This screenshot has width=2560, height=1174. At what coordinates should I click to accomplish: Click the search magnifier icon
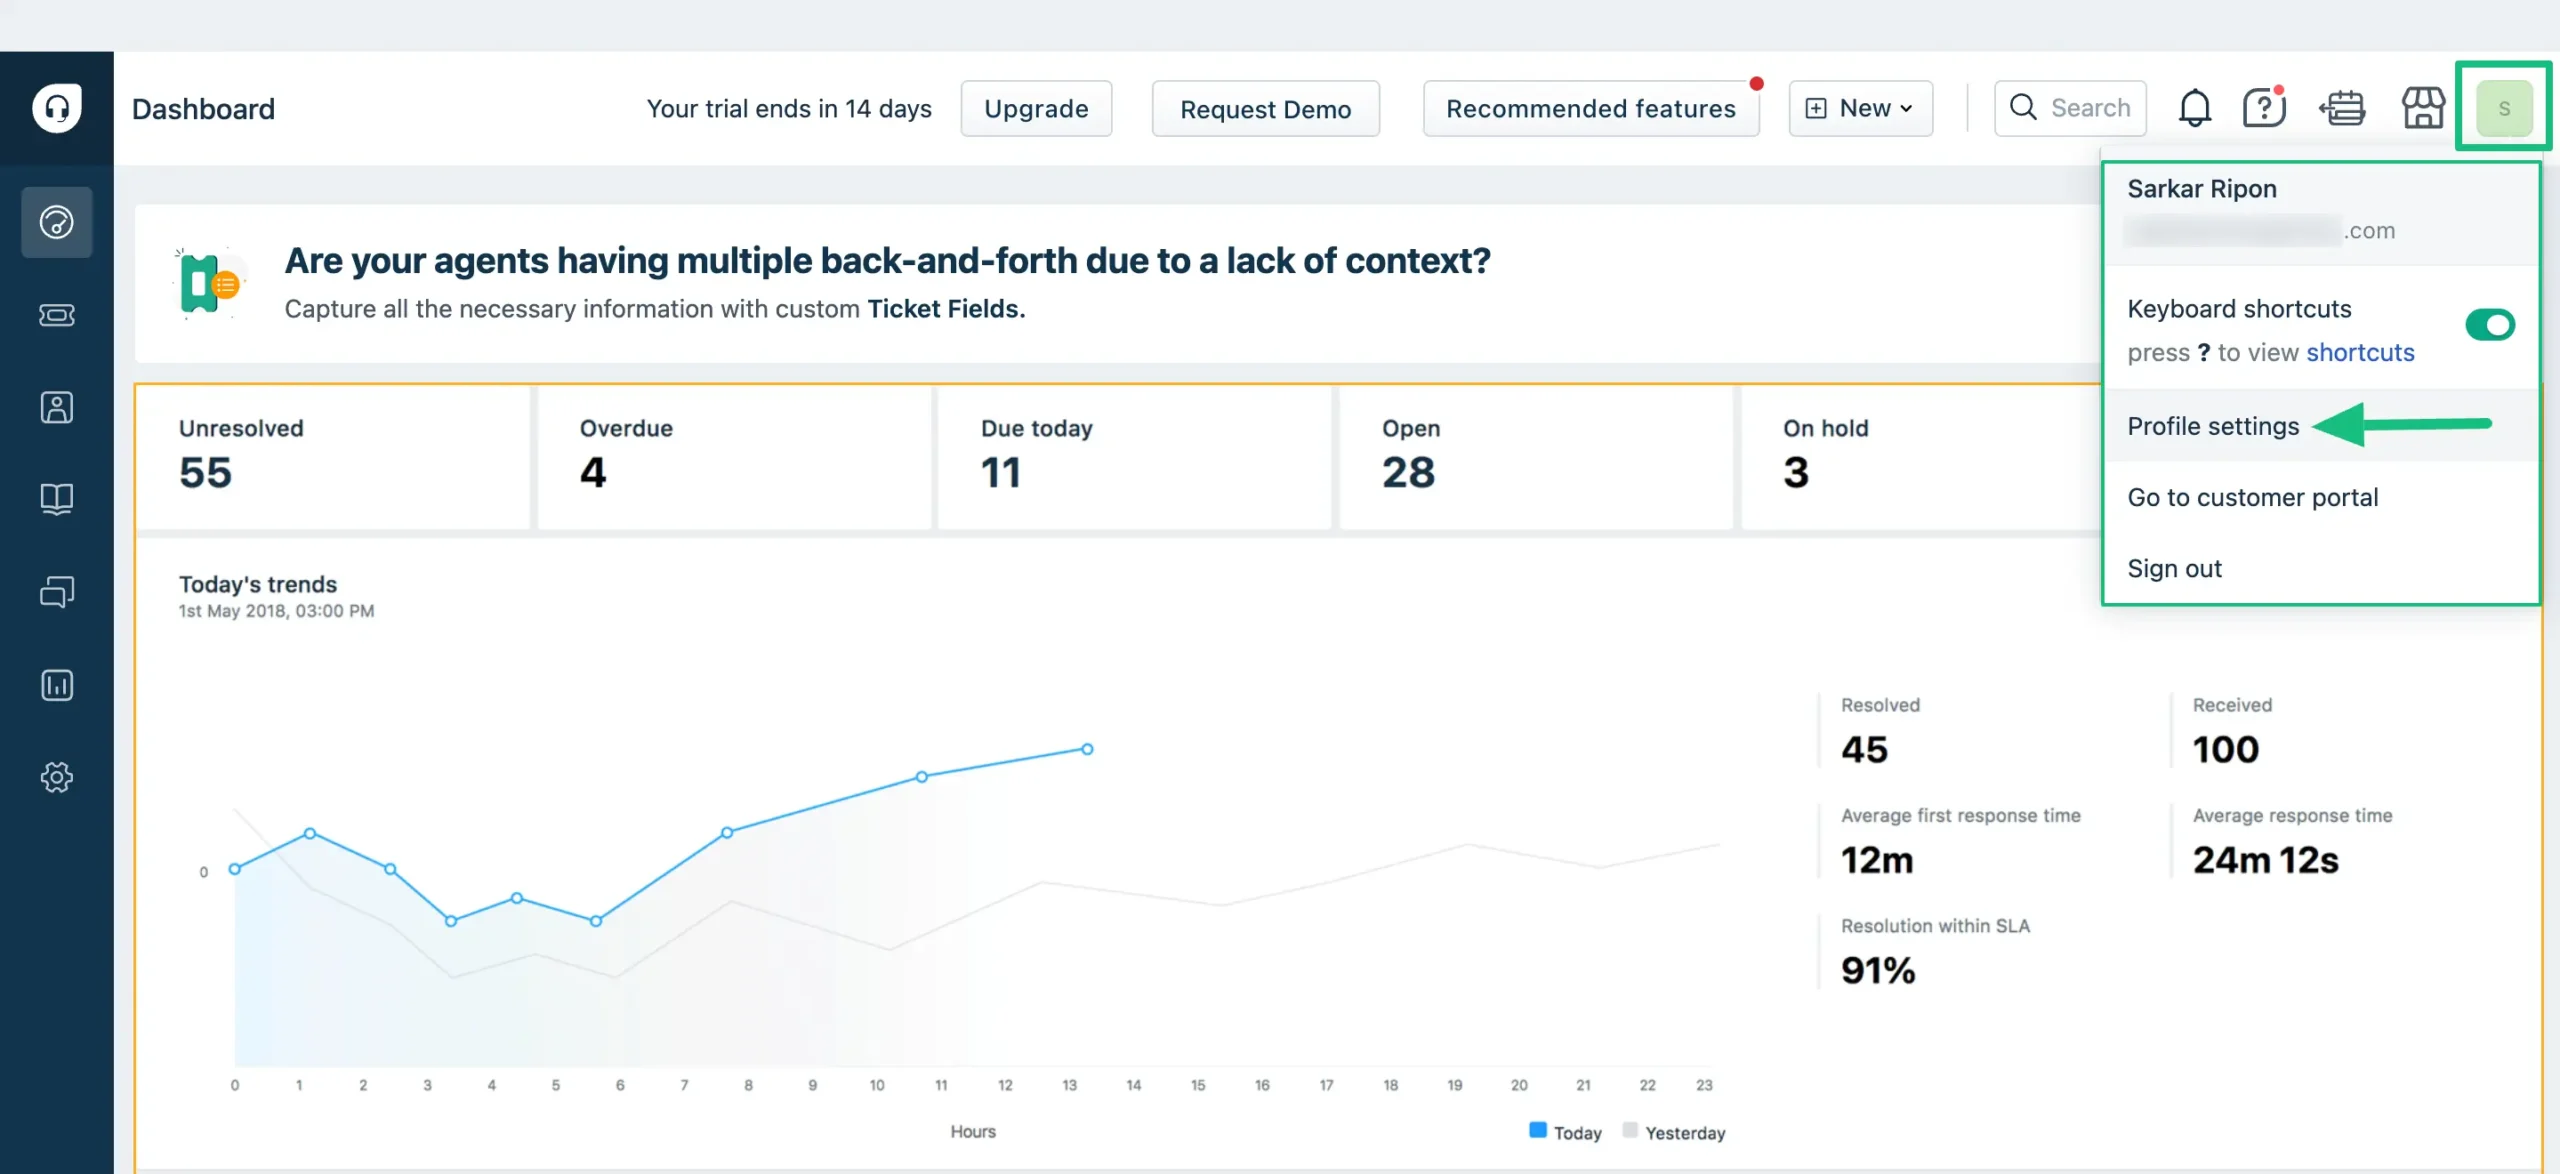click(x=2023, y=107)
